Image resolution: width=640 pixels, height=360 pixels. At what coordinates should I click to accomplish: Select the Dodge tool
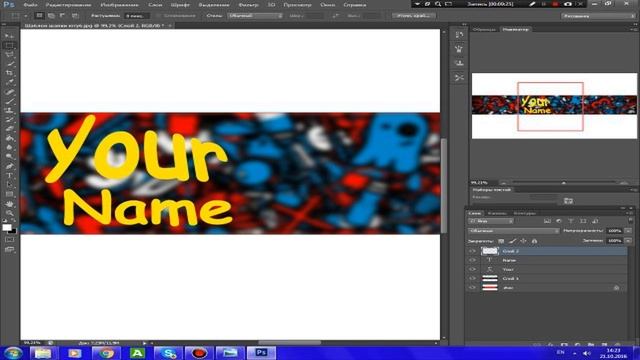point(9,157)
